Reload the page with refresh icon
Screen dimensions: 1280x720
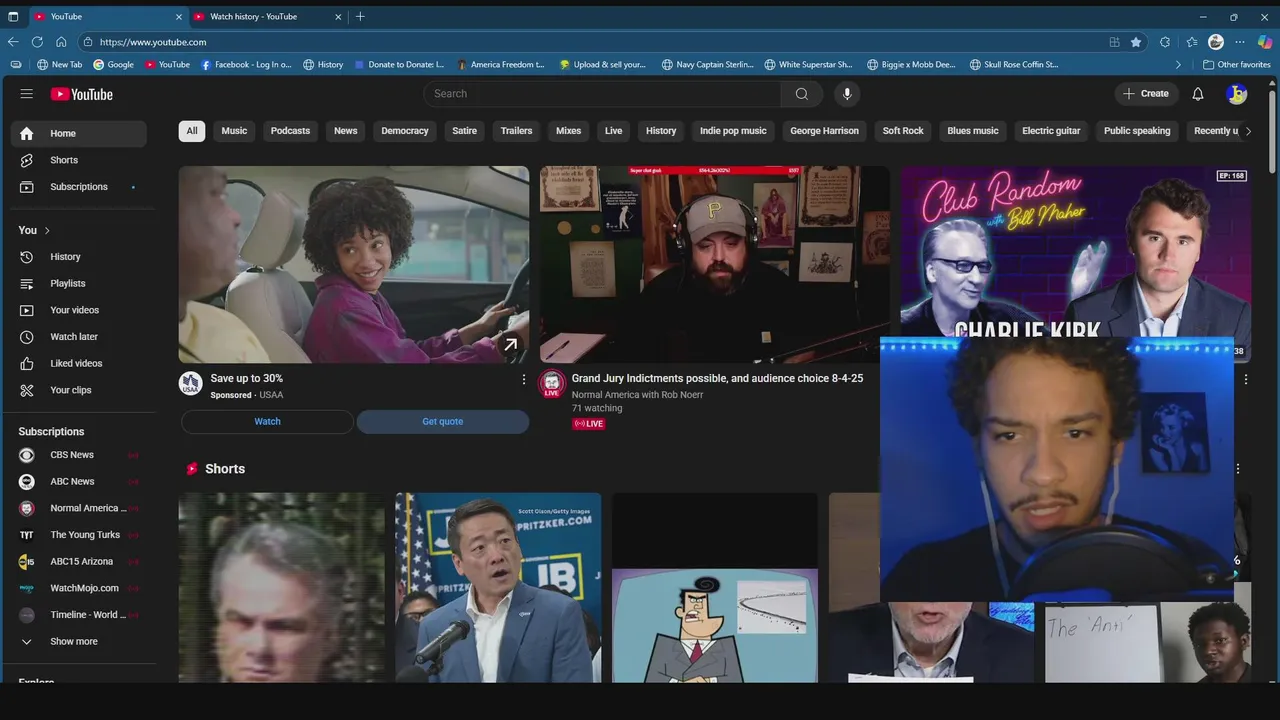[x=37, y=42]
